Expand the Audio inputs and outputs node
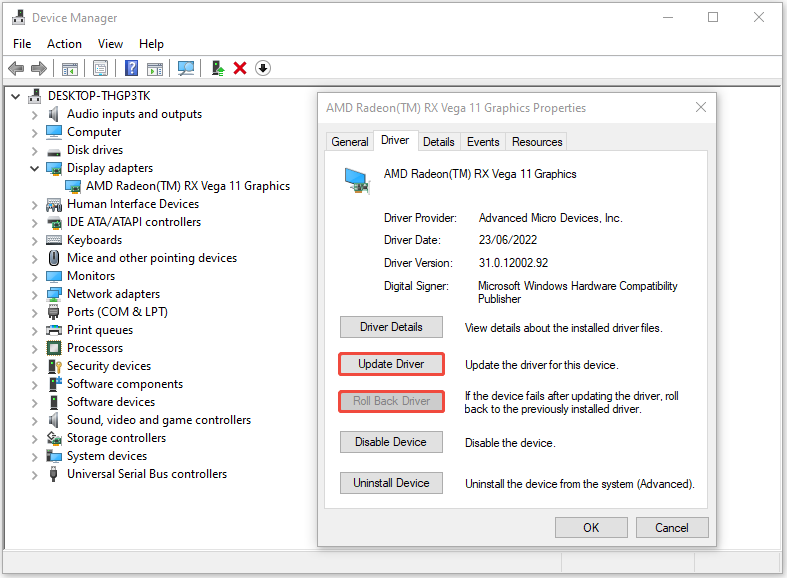This screenshot has width=787, height=578. (x=35, y=114)
